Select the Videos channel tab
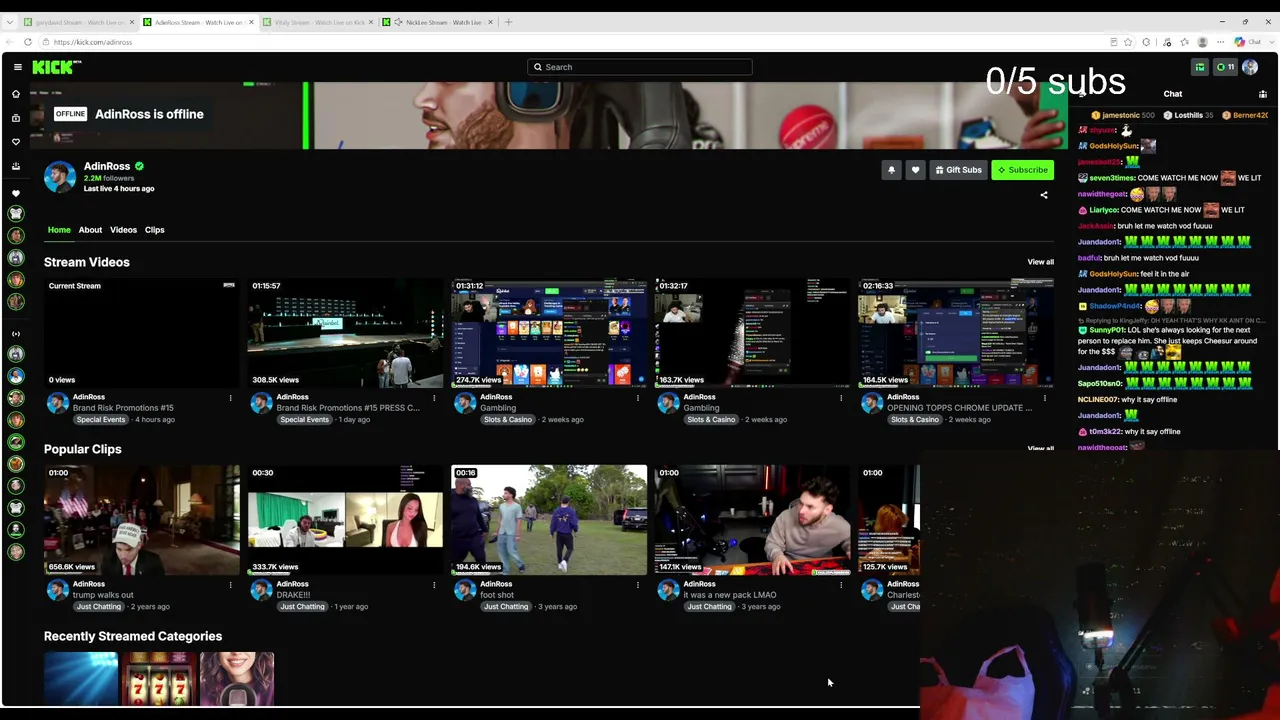The image size is (1280, 720). tap(123, 230)
